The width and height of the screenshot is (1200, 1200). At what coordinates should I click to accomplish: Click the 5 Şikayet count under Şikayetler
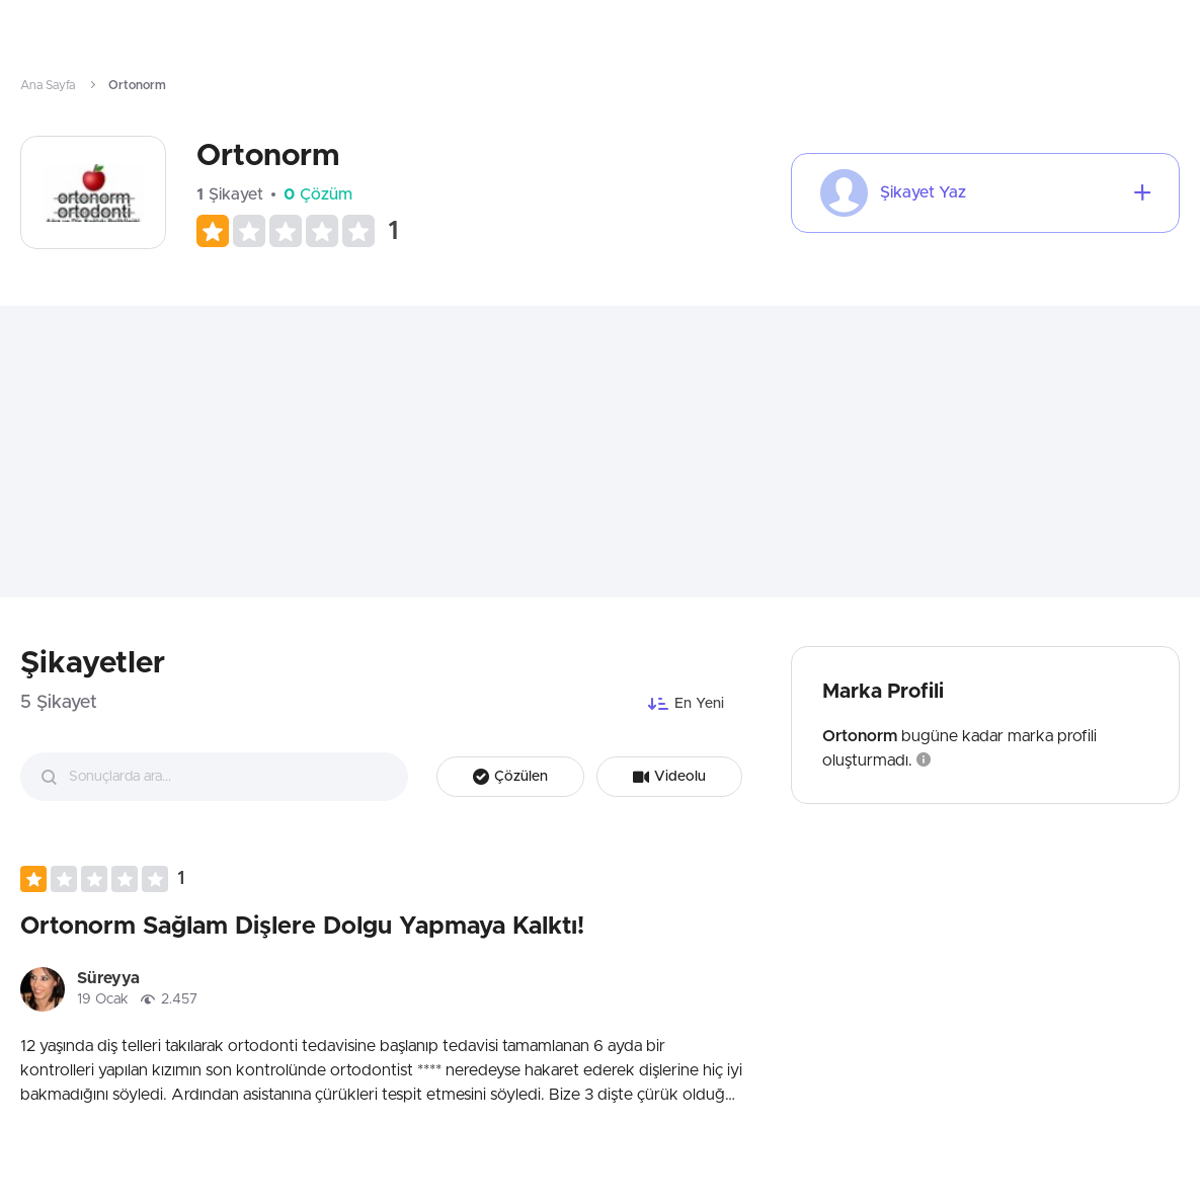(x=58, y=702)
